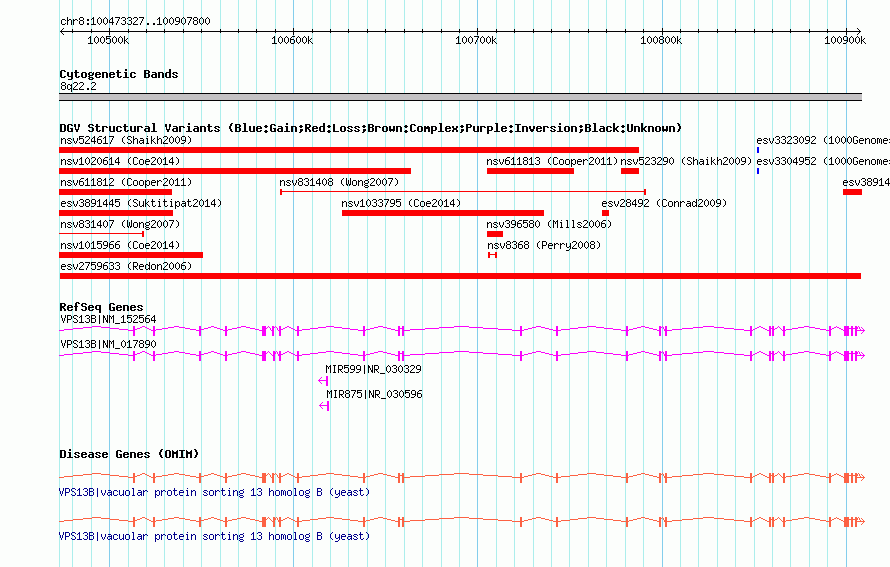Screen dimensions: 890x567
Task: Click the esv2759633 full-width red bar
Action: coord(460,276)
